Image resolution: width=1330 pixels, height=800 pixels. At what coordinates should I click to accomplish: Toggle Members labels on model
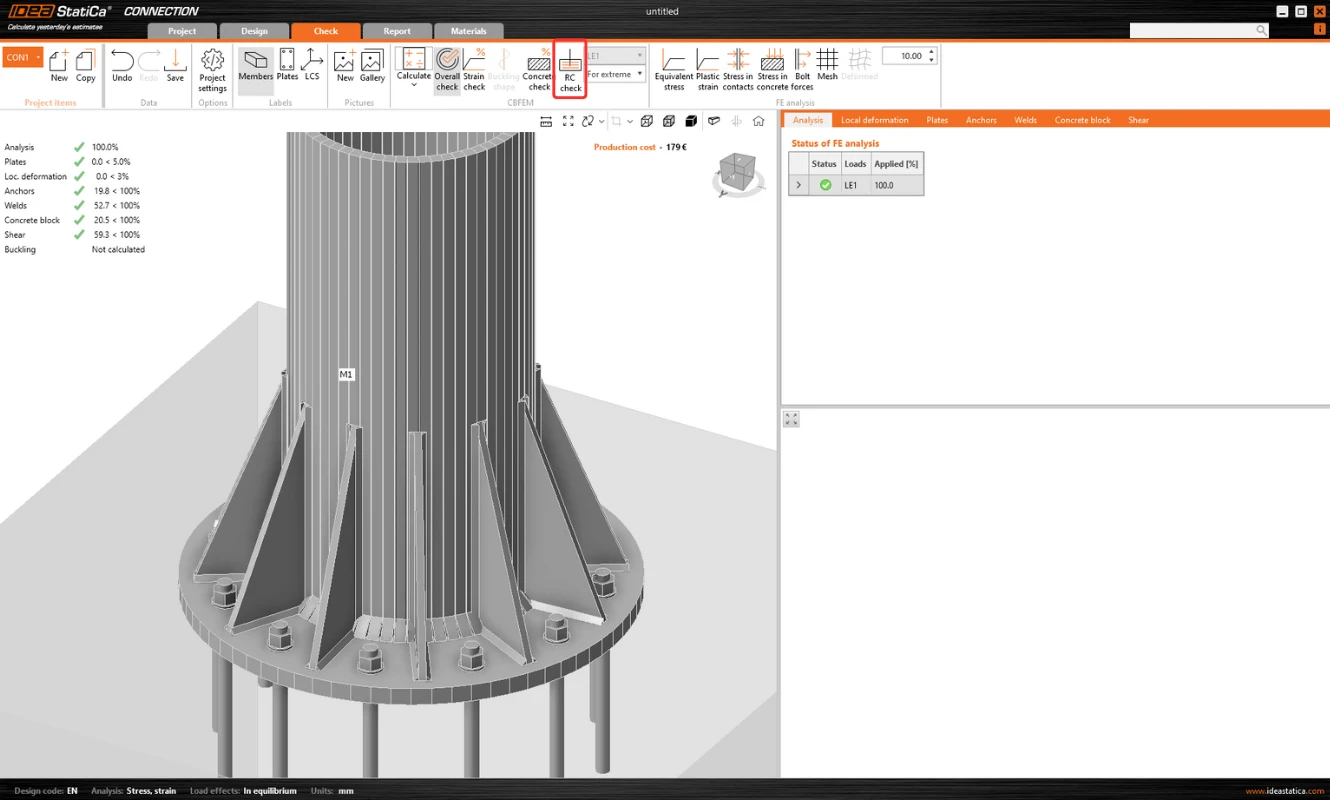(x=255, y=66)
